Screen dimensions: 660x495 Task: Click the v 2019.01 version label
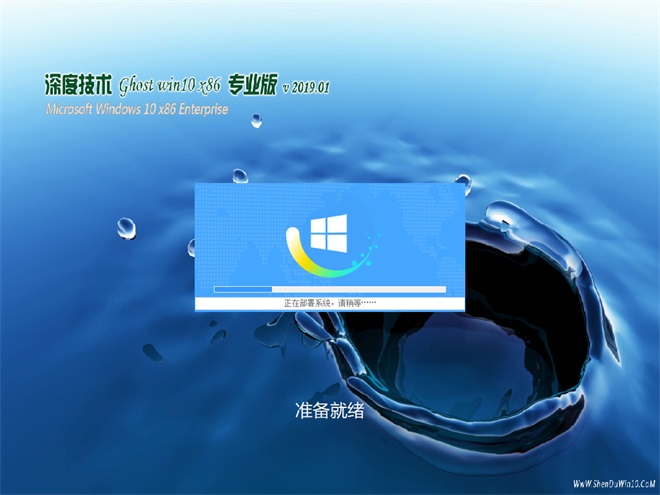tap(306, 87)
